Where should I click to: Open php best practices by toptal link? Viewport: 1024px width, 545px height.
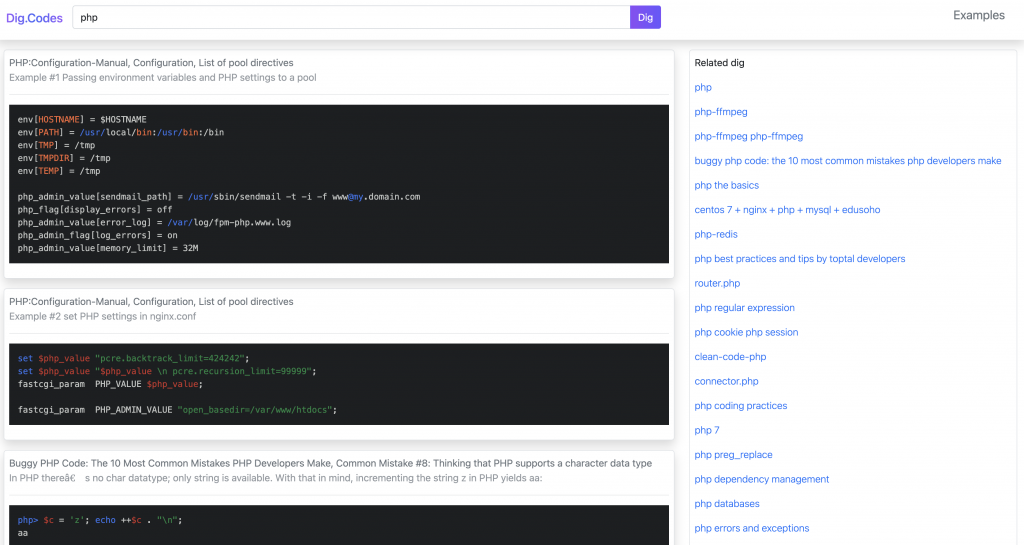pos(799,258)
